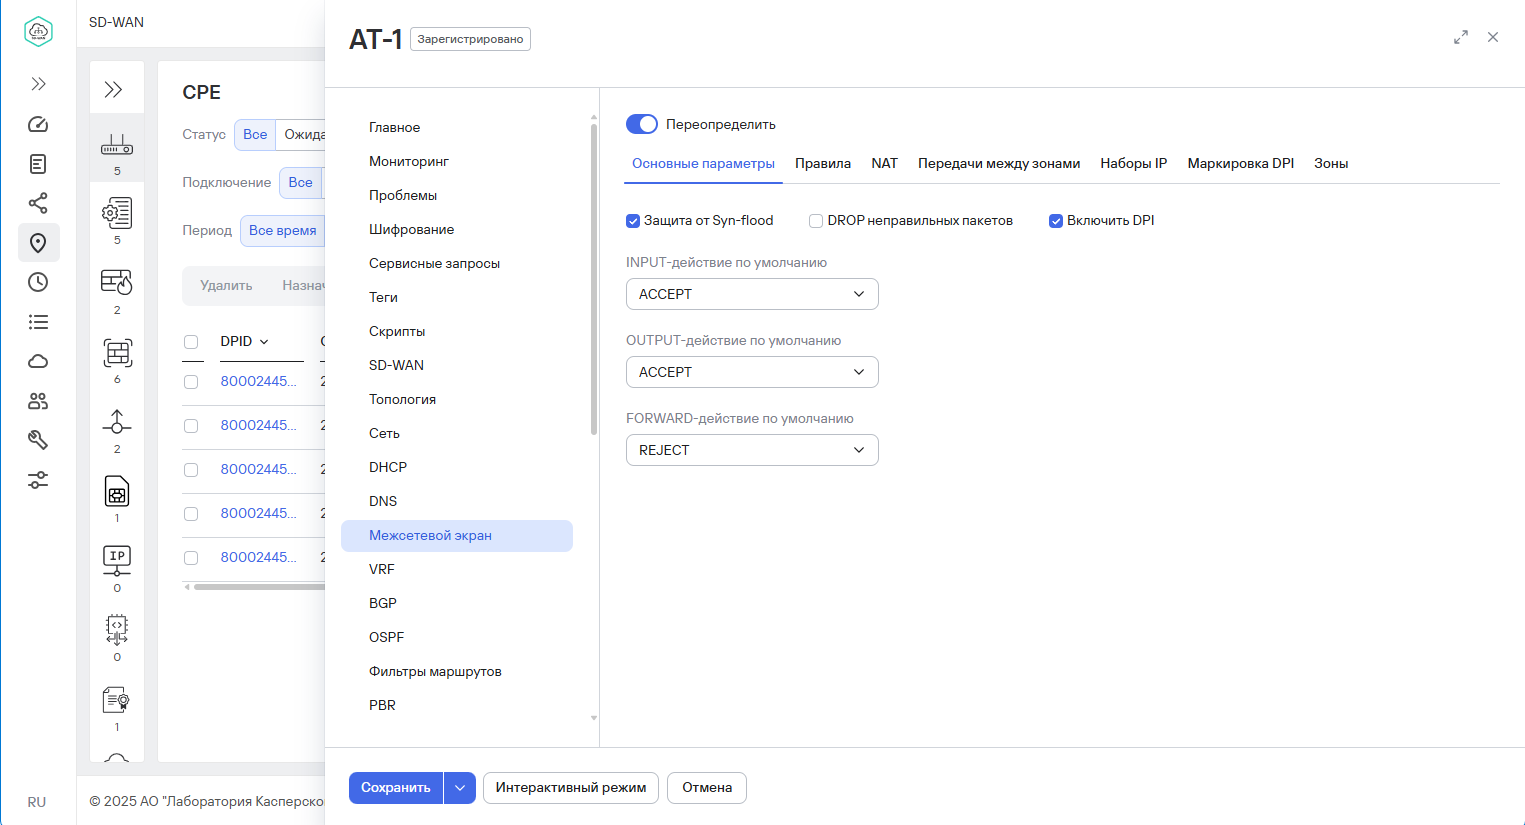Open the document page icon in sidebar

[x=38, y=164]
